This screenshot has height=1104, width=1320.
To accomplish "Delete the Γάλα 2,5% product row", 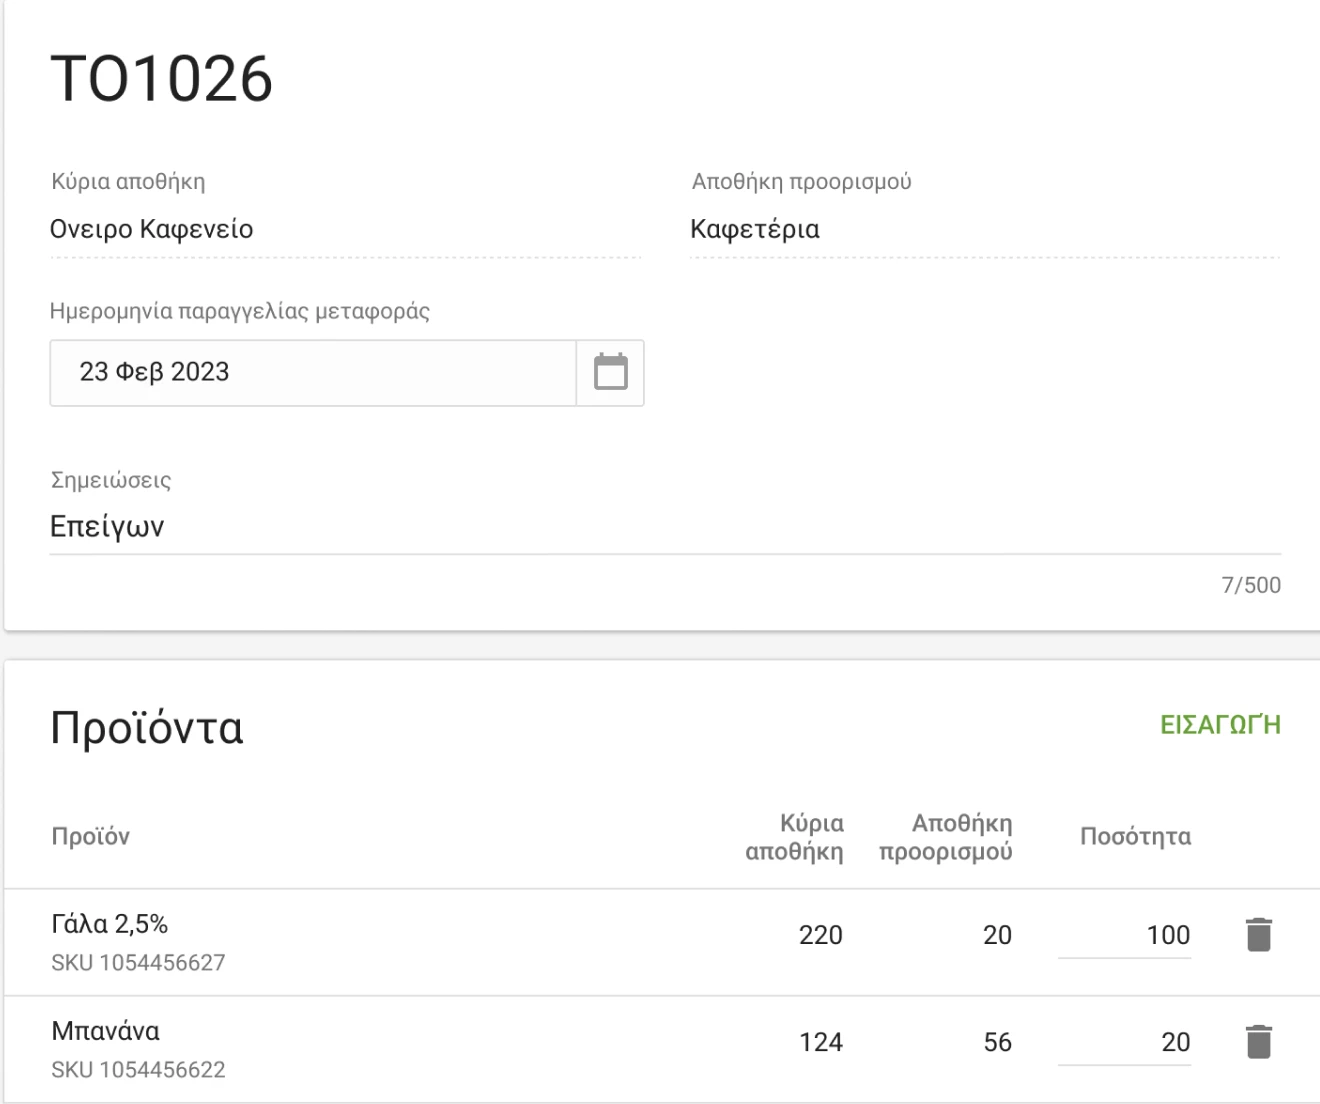I will click(1258, 935).
